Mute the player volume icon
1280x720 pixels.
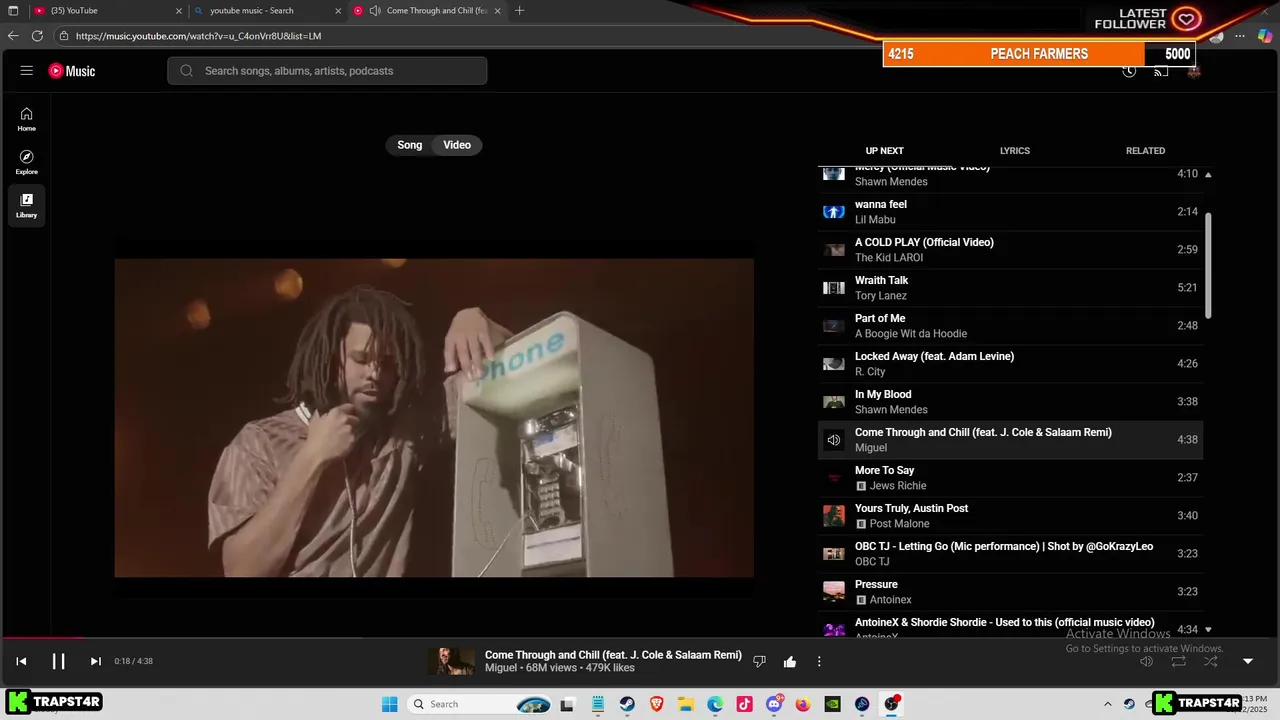[x=1147, y=661]
